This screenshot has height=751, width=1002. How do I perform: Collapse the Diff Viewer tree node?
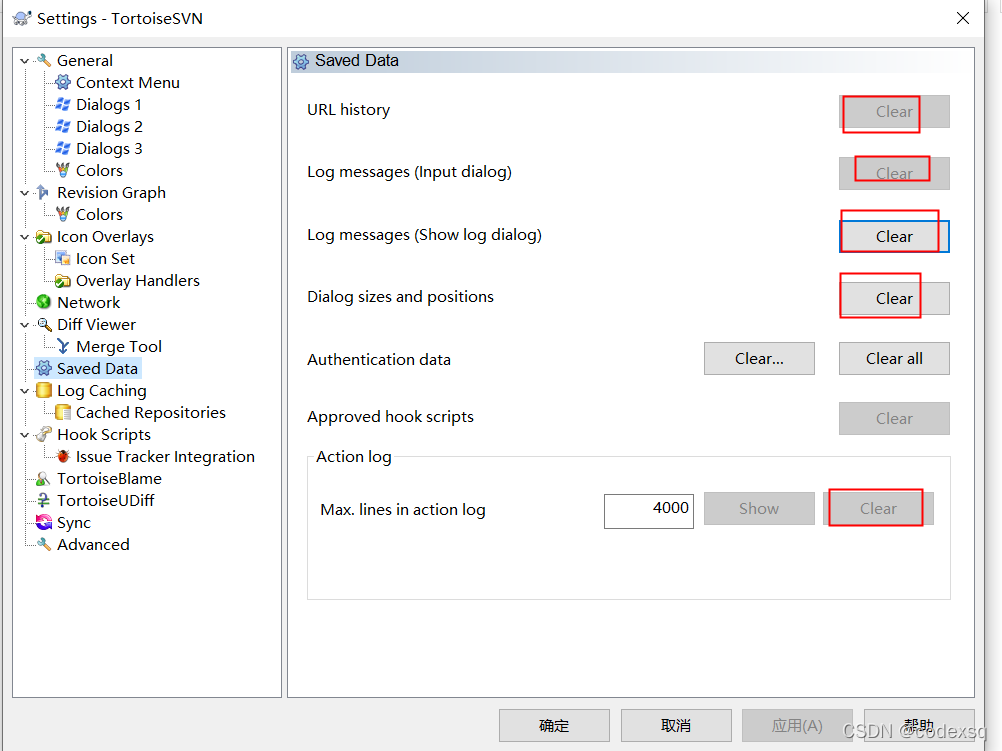pyautogui.click(x=24, y=325)
